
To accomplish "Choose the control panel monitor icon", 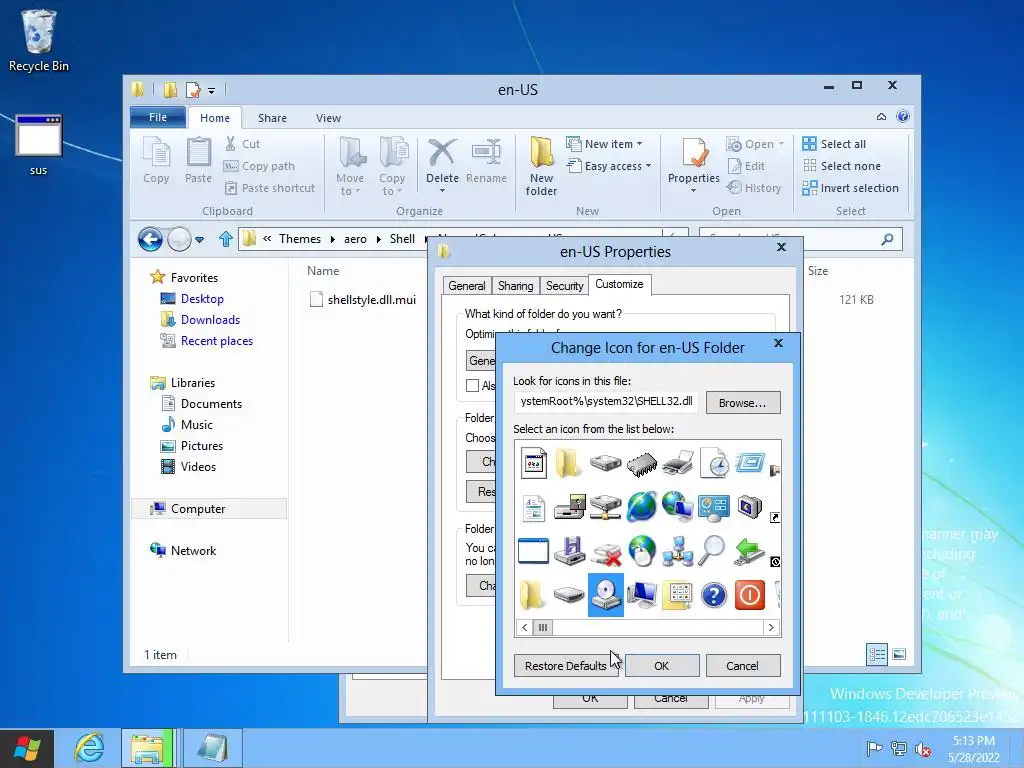I will tap(714, 507).
